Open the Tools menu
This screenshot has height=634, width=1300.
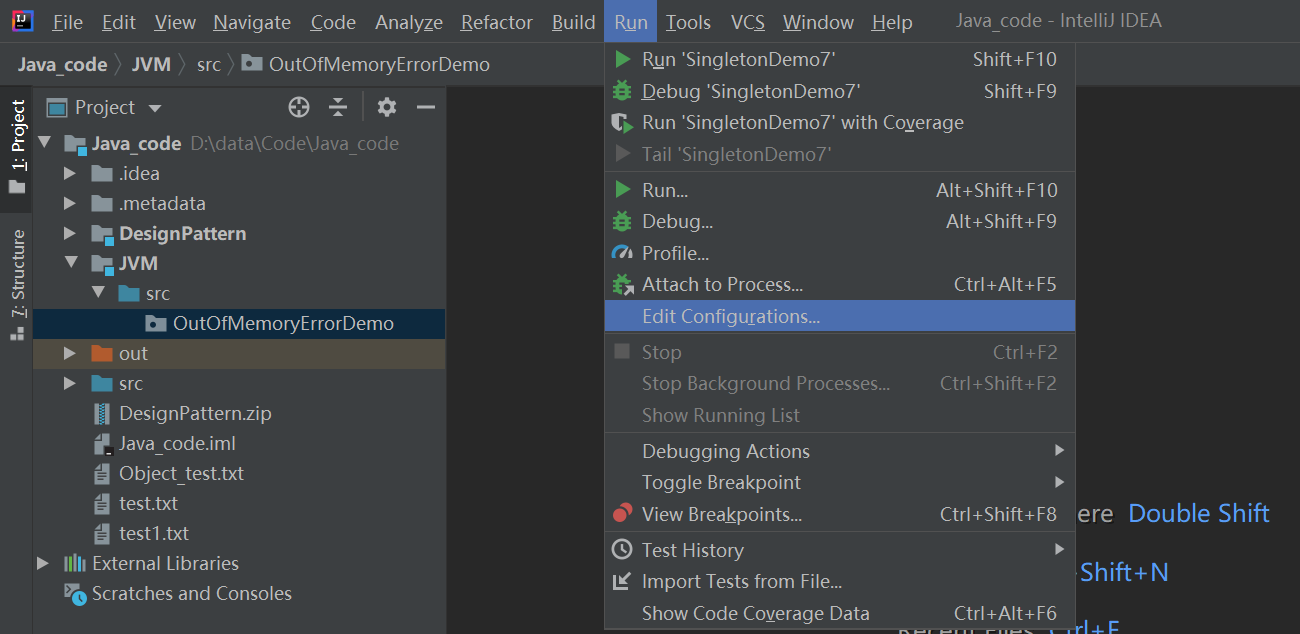click(688, 21)
